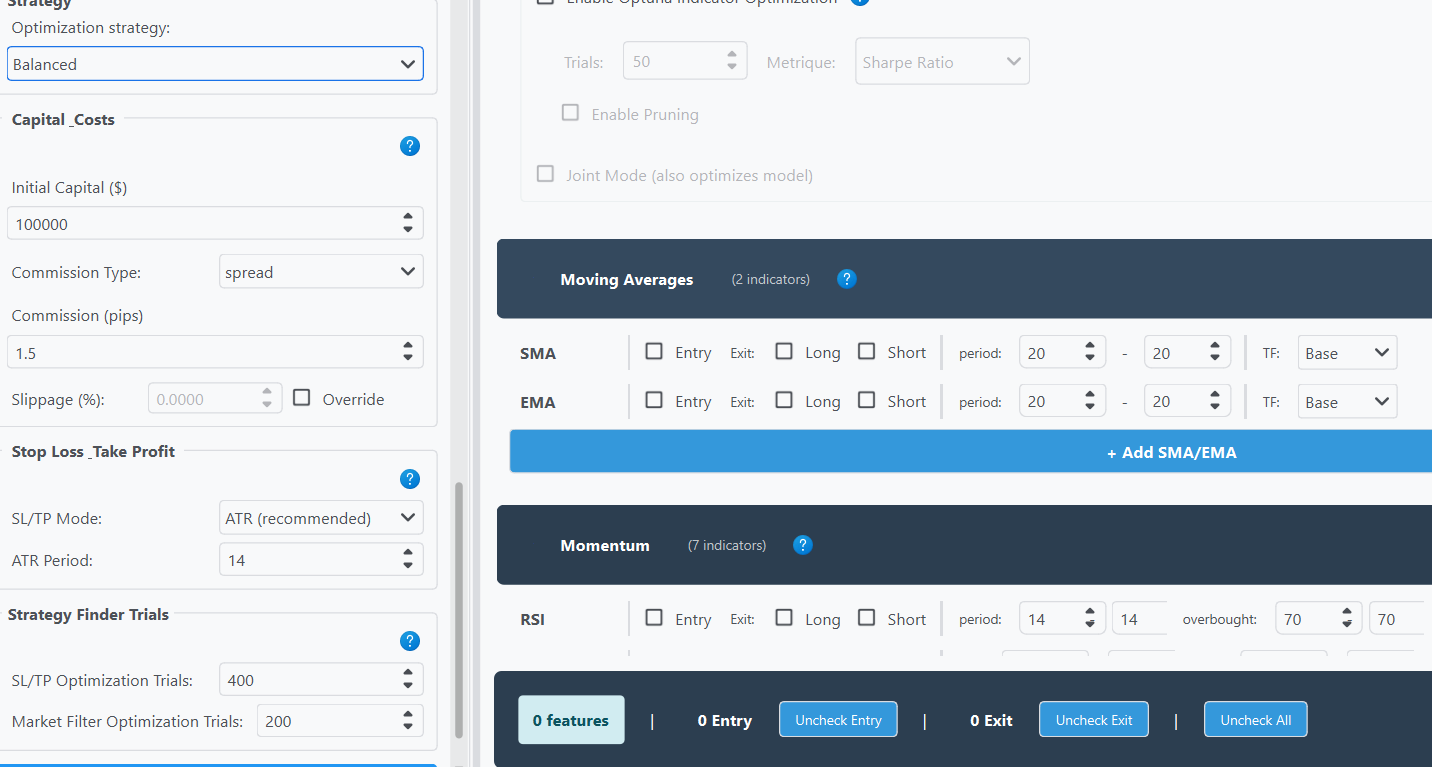The image size is (1432, 767).
Task: Click the Uncheck All button
Action: (1255, 720)
